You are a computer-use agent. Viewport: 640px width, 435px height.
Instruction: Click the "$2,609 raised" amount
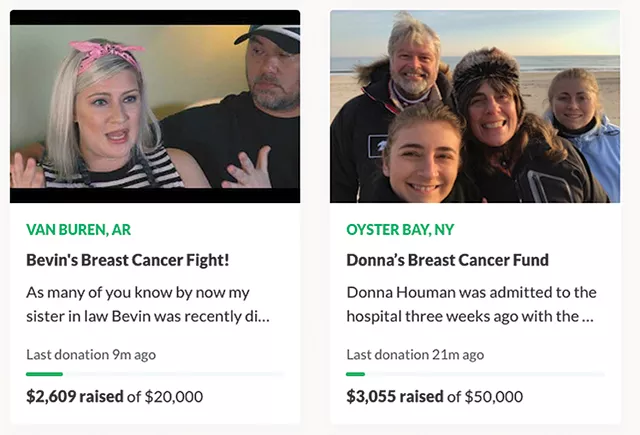74,396
